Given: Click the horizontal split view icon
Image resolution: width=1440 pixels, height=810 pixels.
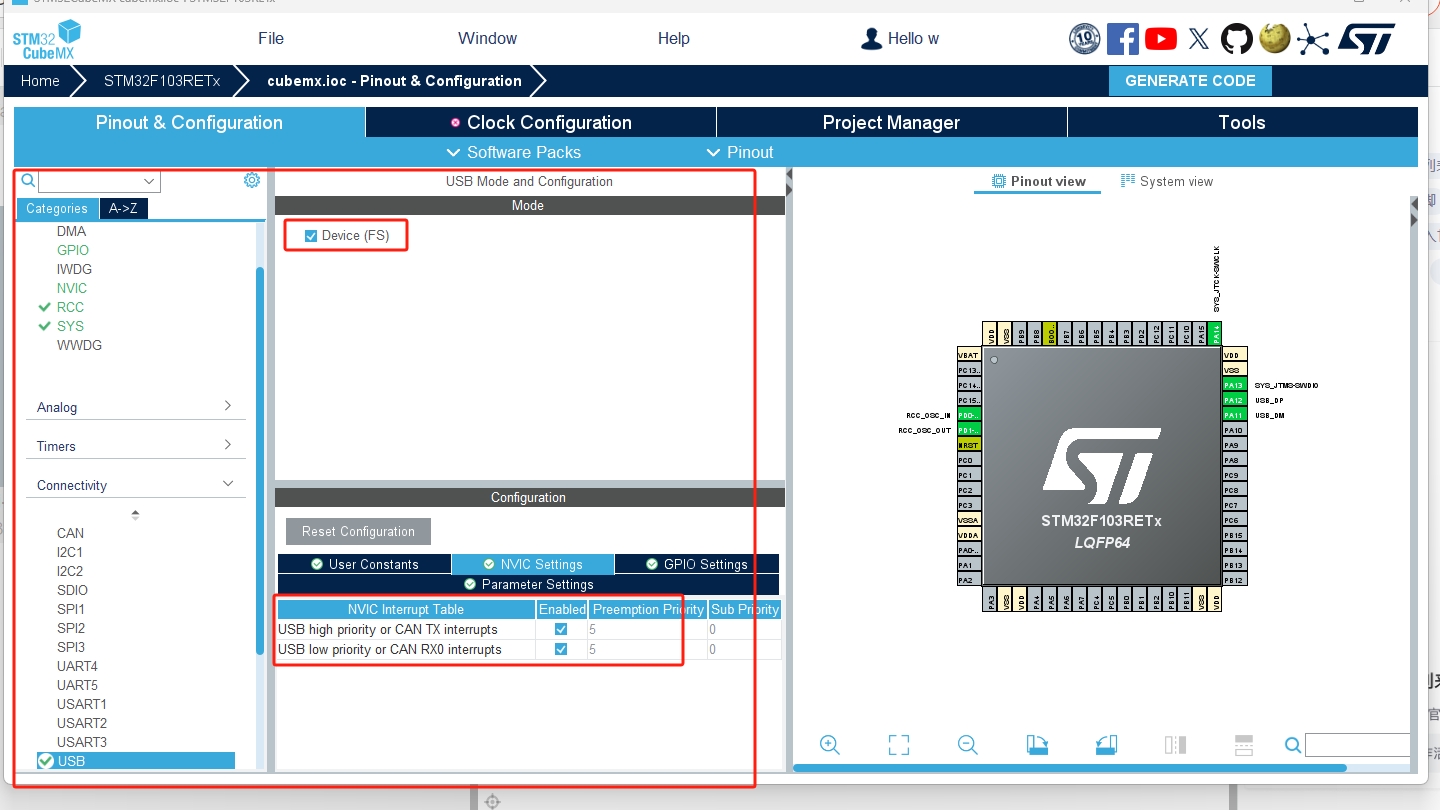Looking at the screenshot, I should 1244,744.
